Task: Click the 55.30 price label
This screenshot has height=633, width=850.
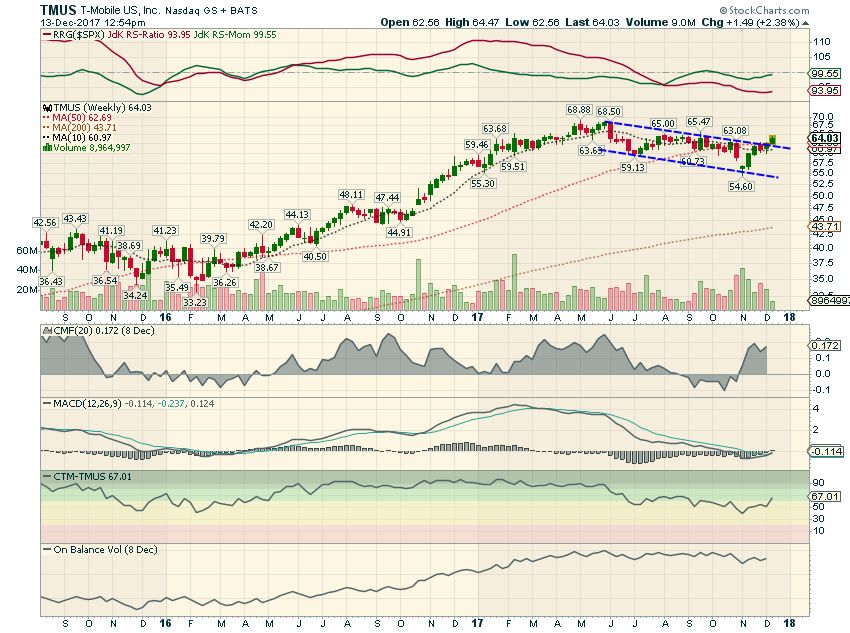Action: [x=483, y=183]
